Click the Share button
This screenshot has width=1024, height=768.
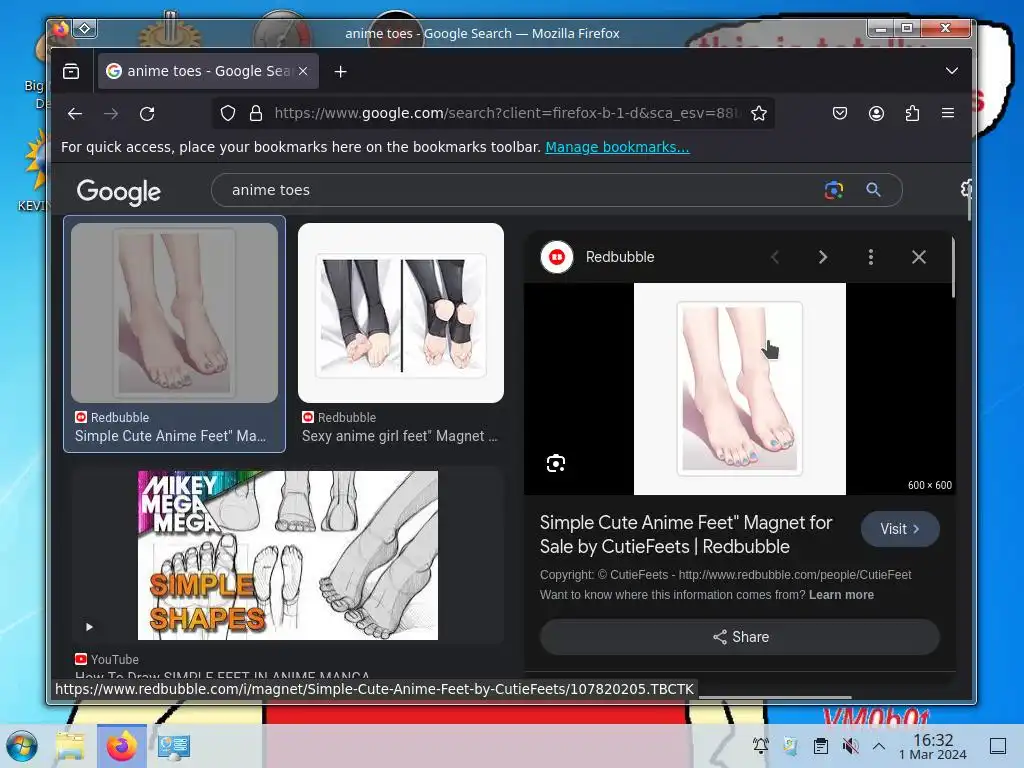pos(740,637)
